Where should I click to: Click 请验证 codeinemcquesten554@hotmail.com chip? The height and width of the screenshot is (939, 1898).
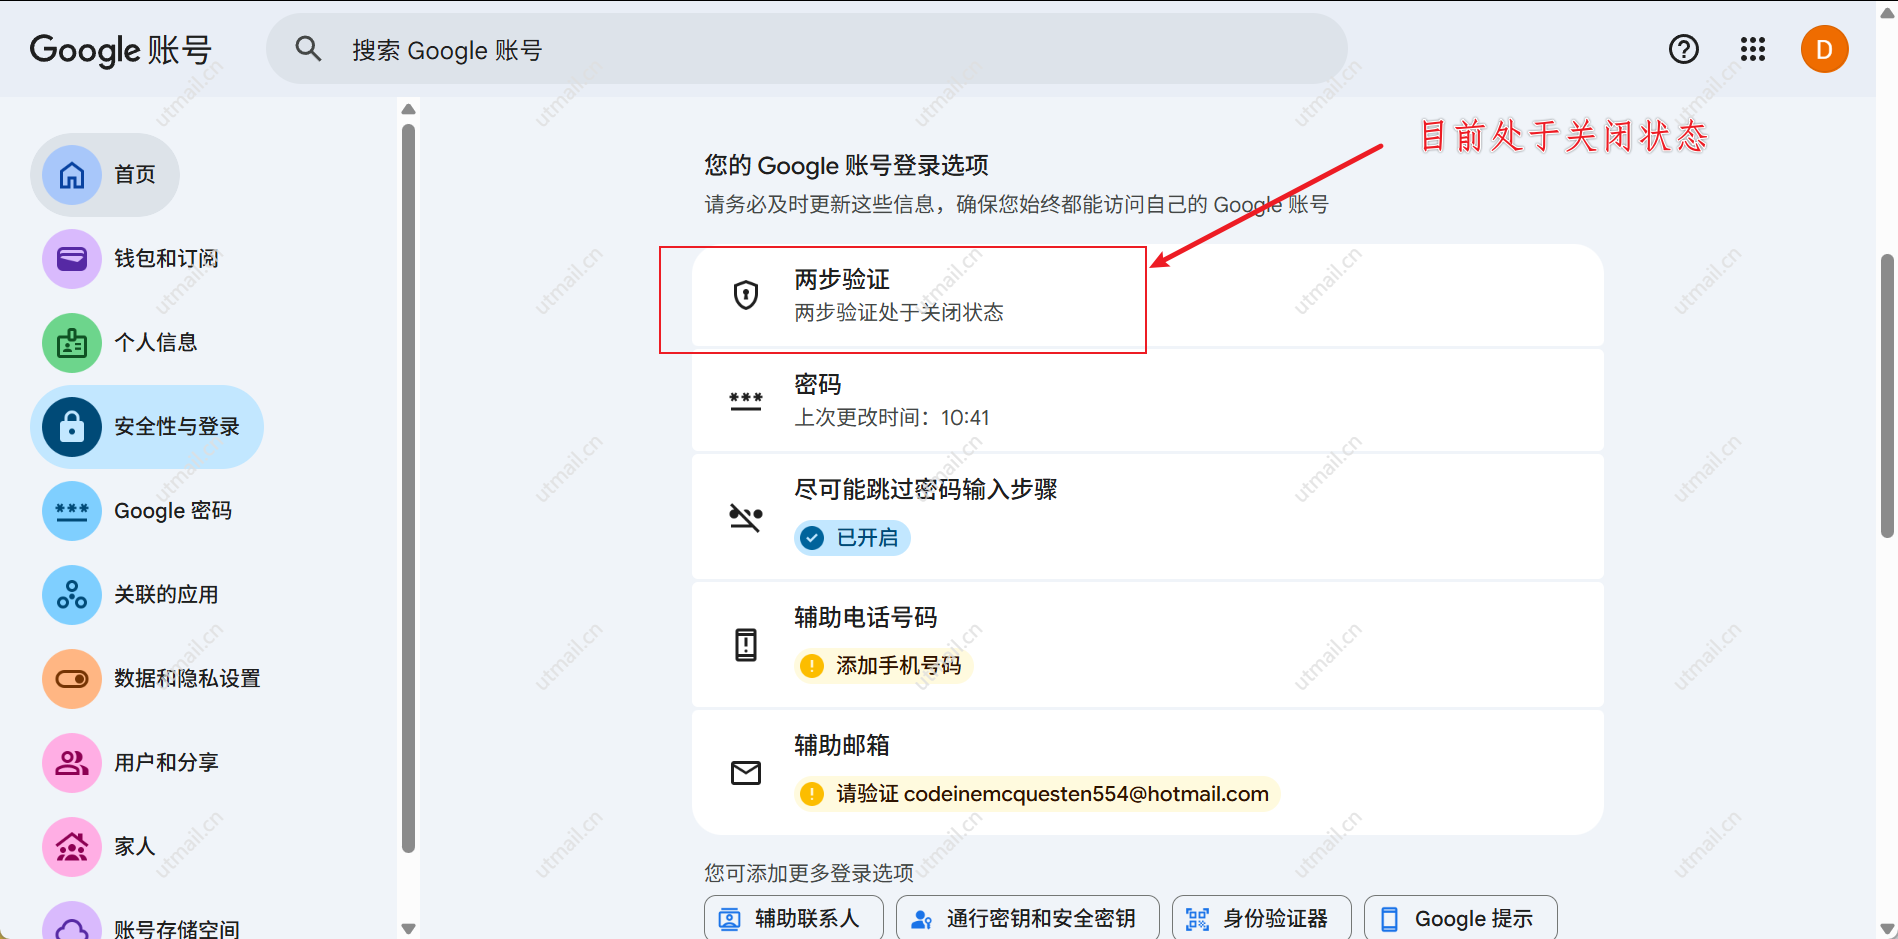point(1037,794)
